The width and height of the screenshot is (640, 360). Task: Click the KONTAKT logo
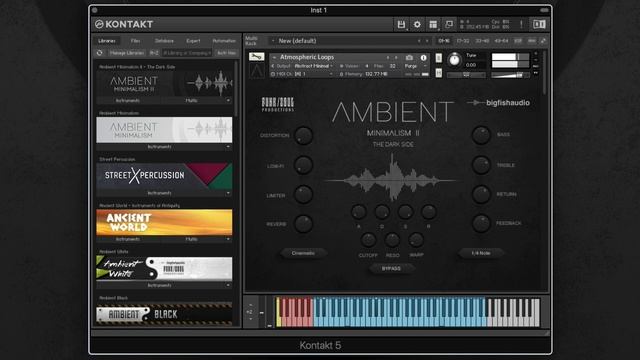(124, 24)
